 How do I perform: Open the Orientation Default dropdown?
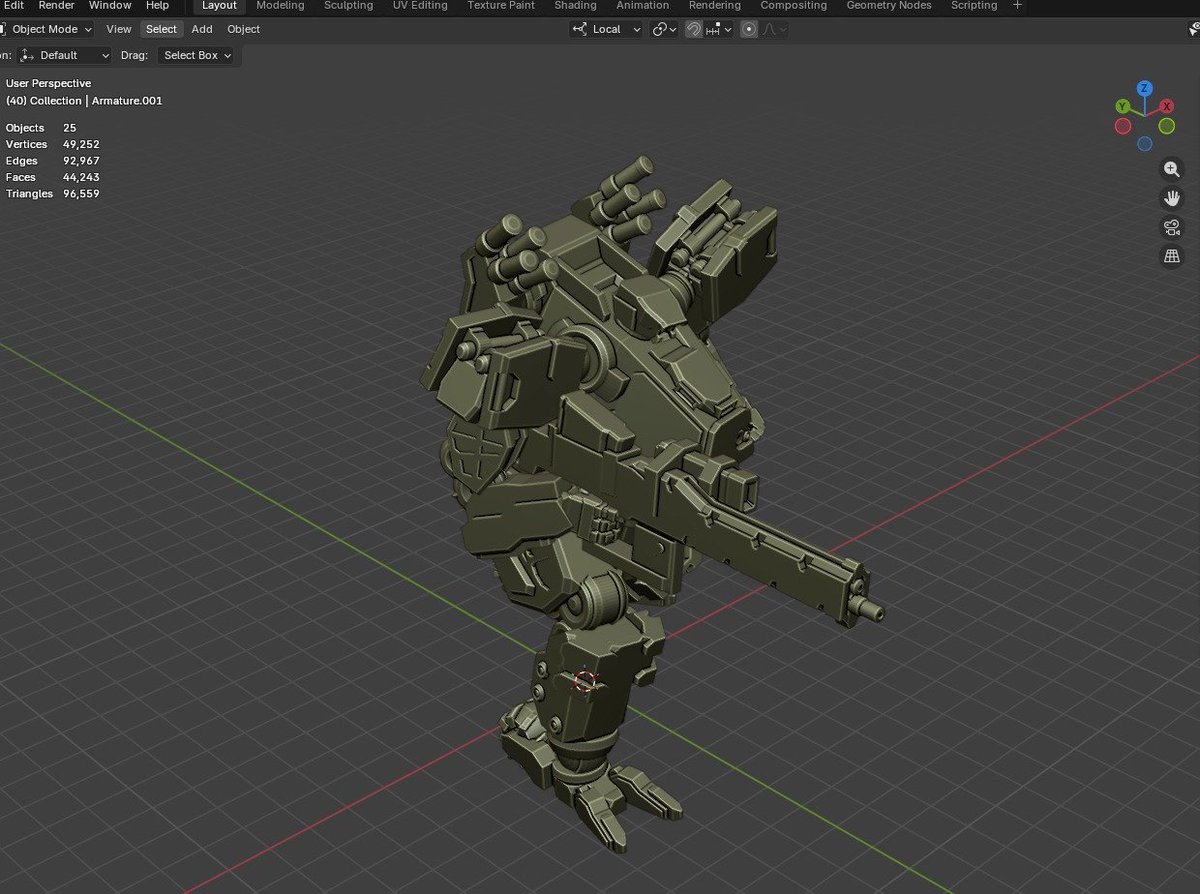64,55
